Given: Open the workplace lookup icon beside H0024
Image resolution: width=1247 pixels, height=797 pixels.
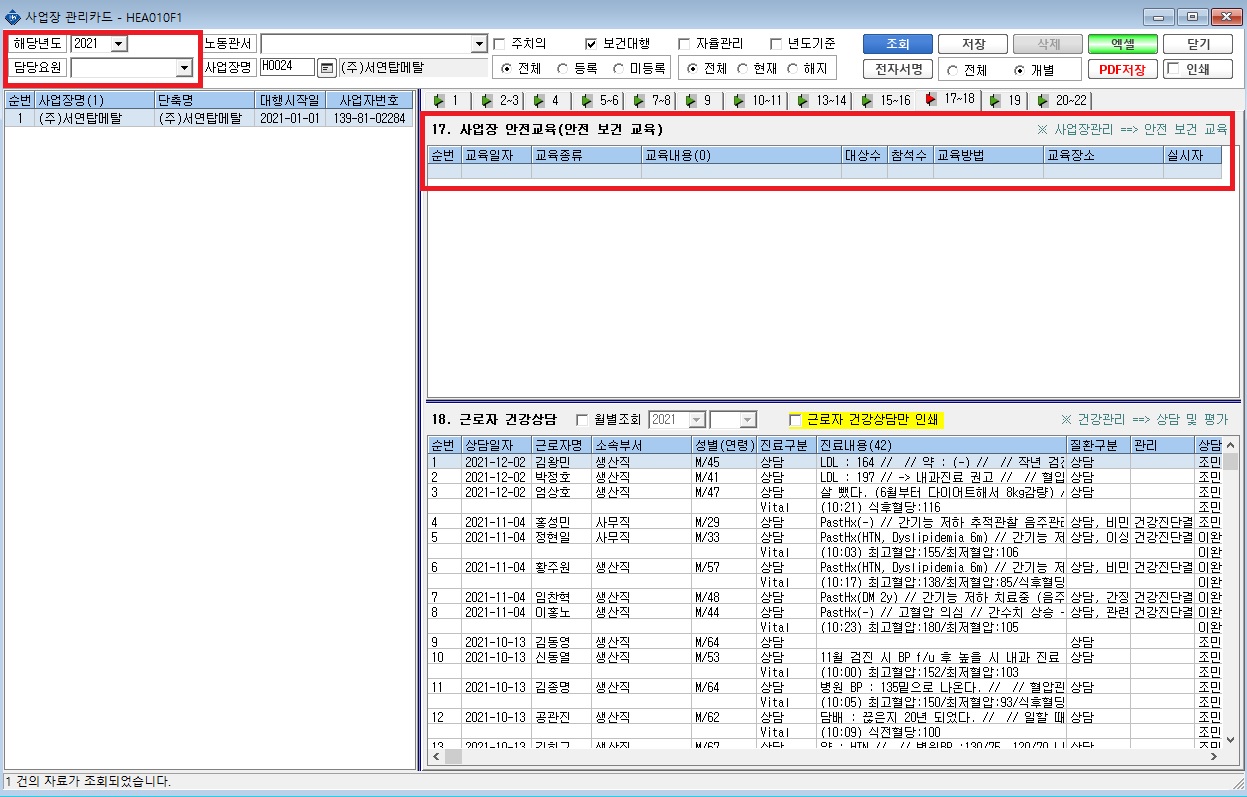Looking at the screenshot, I should 326,68.
